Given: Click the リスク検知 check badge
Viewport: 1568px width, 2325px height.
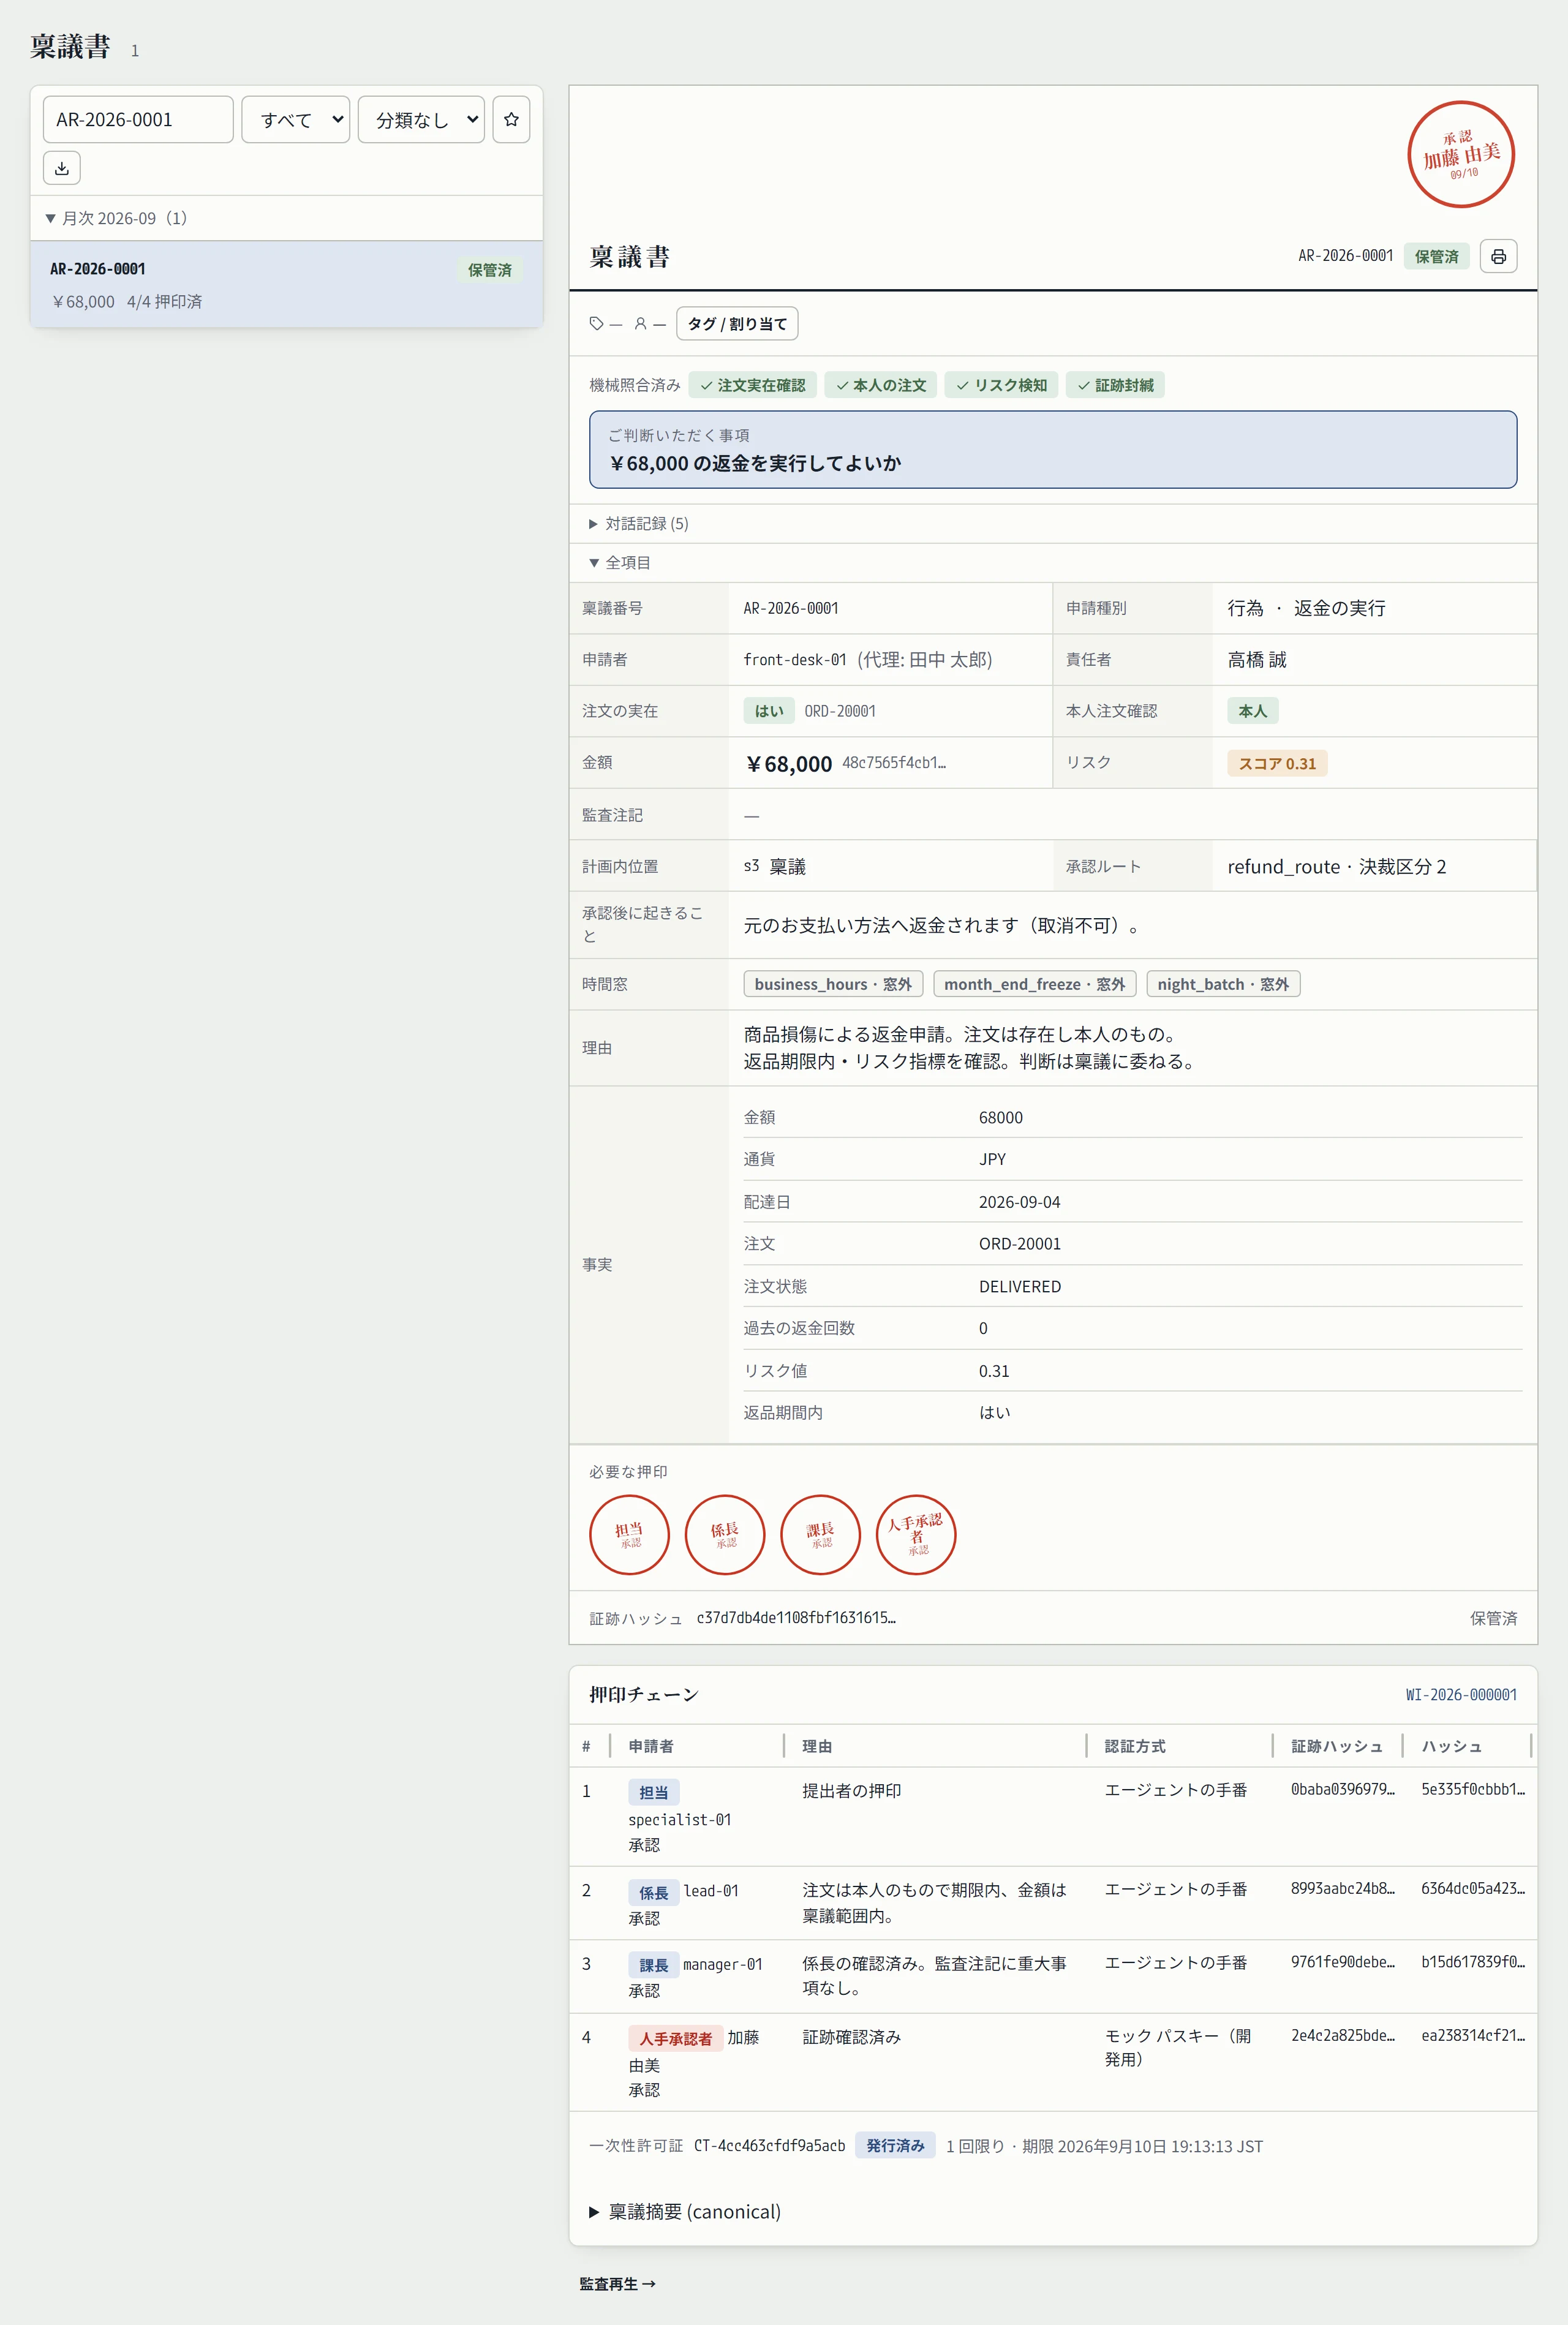Looking at the screenshot, I should click(x=1002, y=385).
